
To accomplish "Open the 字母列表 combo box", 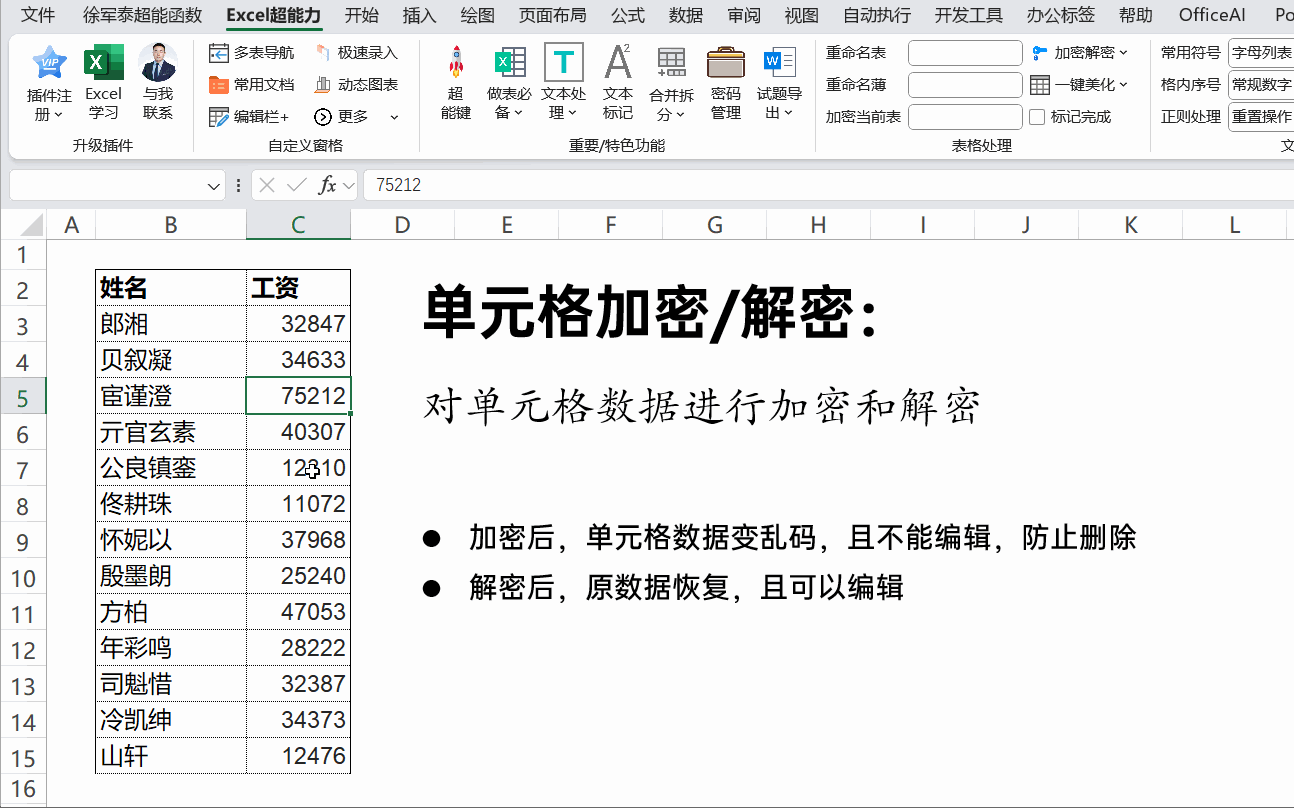I will (x=1261, y=53).
